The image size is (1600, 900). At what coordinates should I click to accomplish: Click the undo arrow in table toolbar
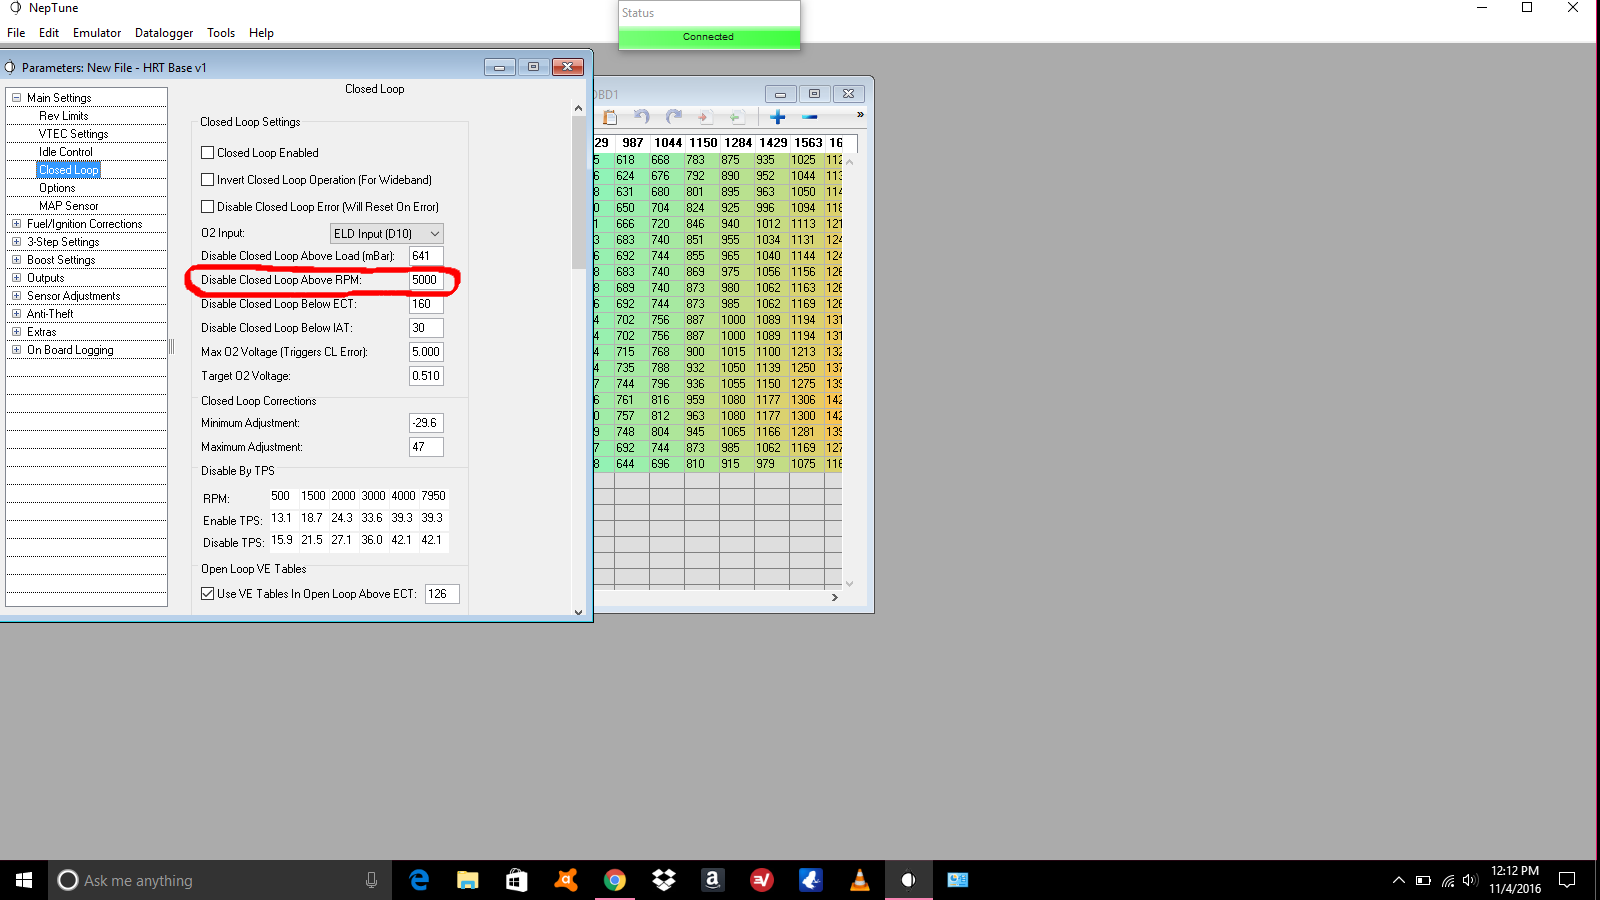[642, 117]
